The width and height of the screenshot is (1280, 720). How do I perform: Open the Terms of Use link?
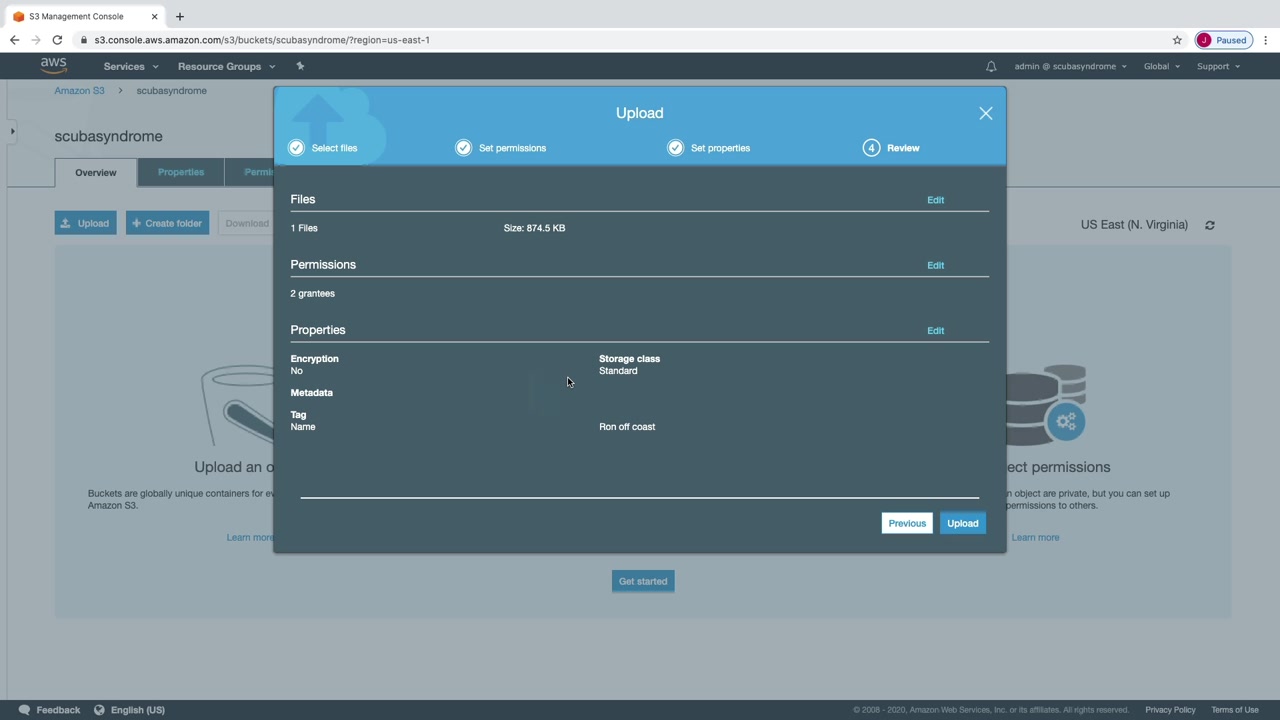(x=1235, y=710)
